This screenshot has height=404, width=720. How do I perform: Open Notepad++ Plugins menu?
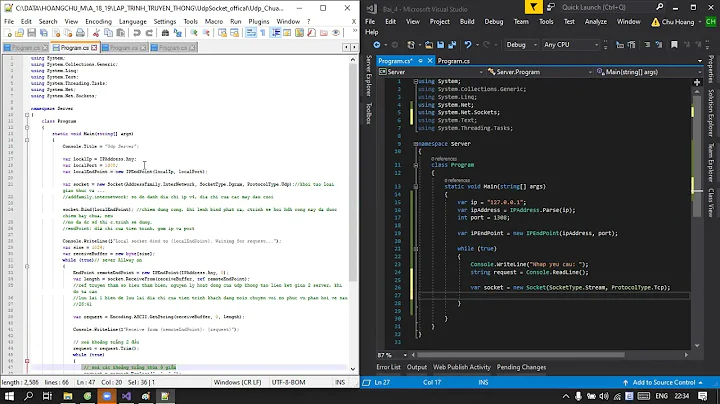click(x=259, y=22)
